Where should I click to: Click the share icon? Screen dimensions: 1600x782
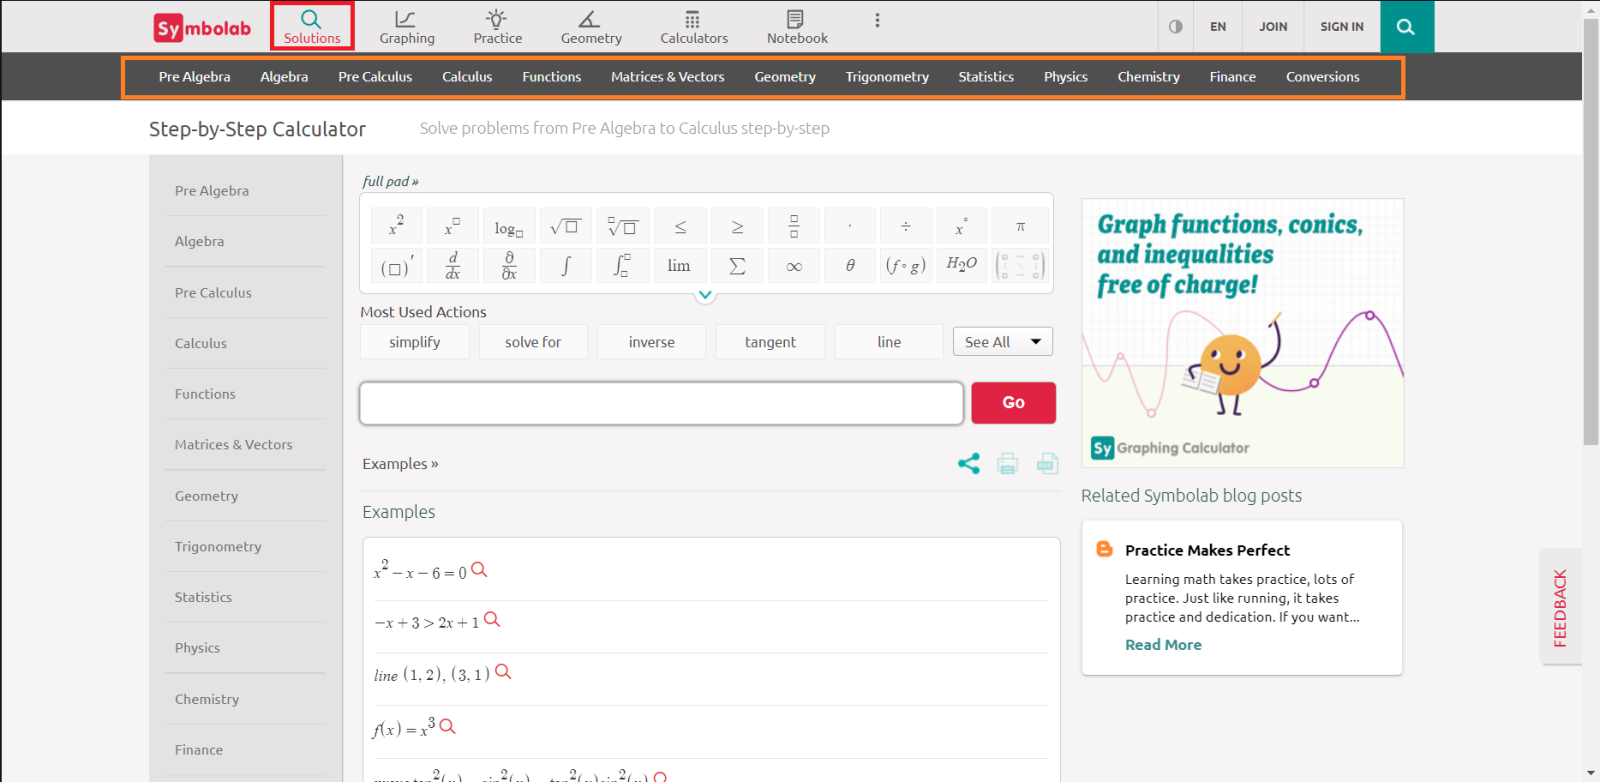tap(968, 463)
